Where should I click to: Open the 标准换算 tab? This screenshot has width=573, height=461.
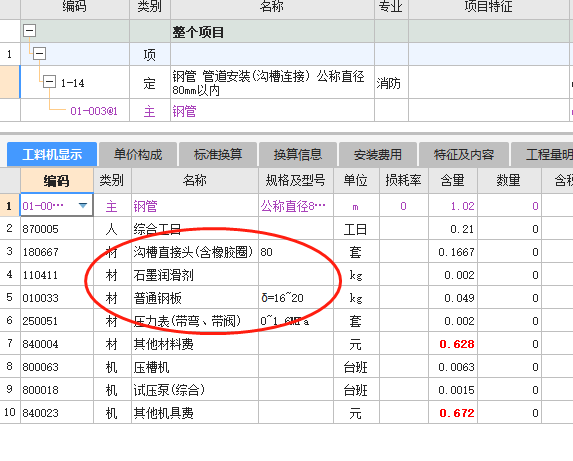tap(218, 155)
